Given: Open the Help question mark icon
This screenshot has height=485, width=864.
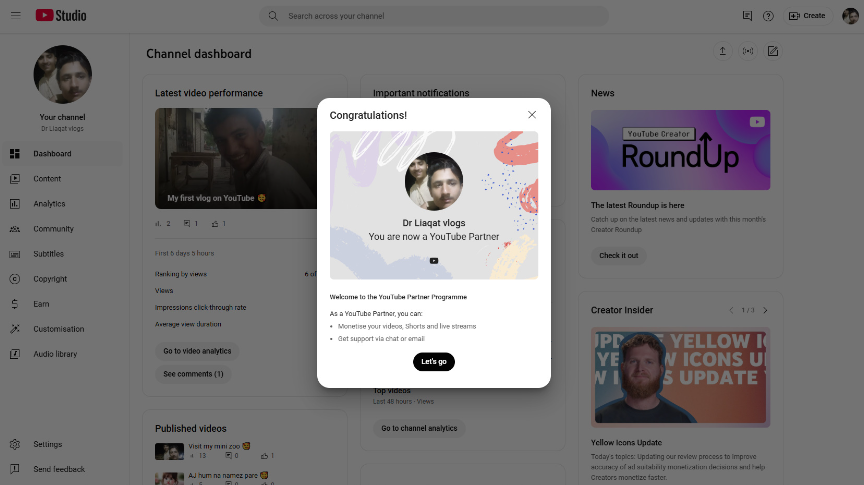Looking at the screenshot, I should [x=768, y=16].
